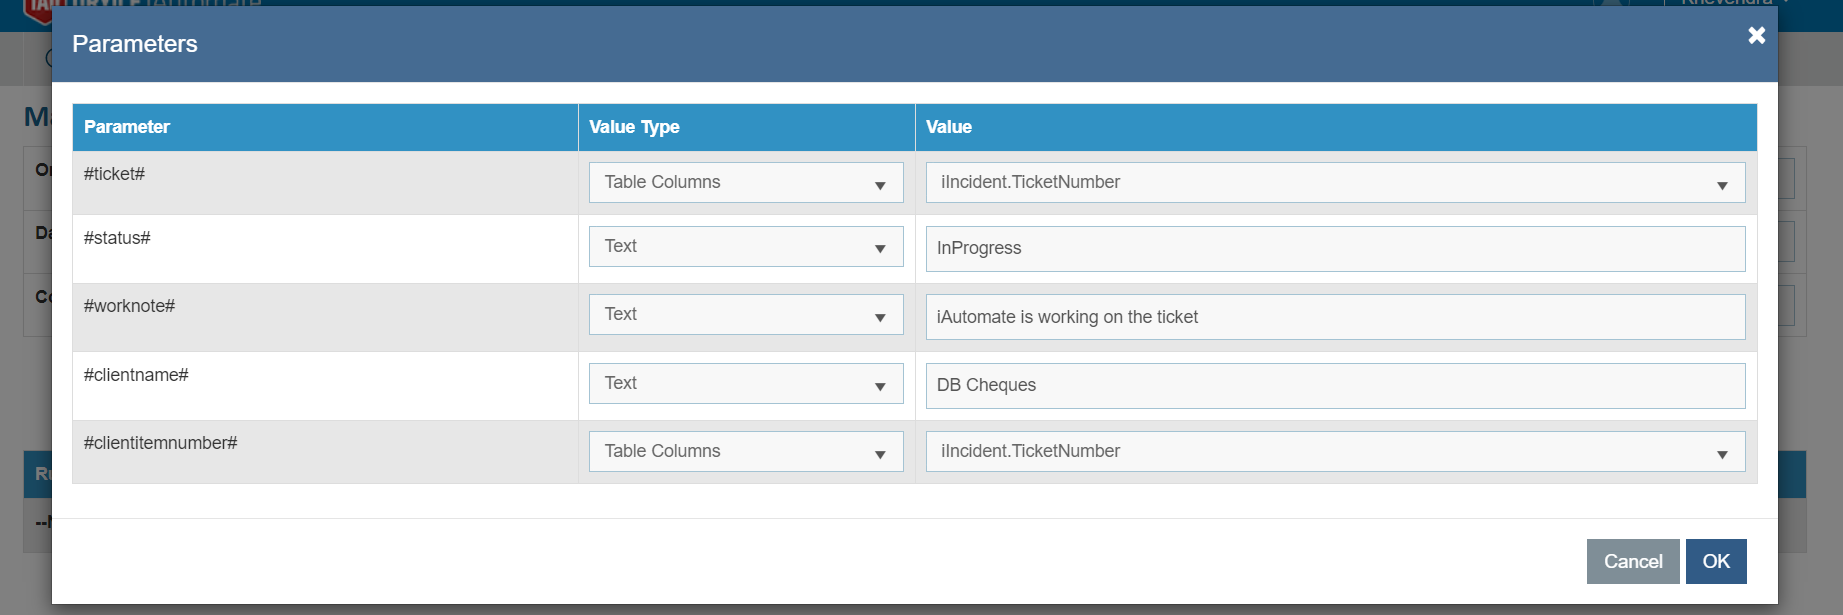Open Value Type dropdown for #clientname#

(x=745, y=384)
